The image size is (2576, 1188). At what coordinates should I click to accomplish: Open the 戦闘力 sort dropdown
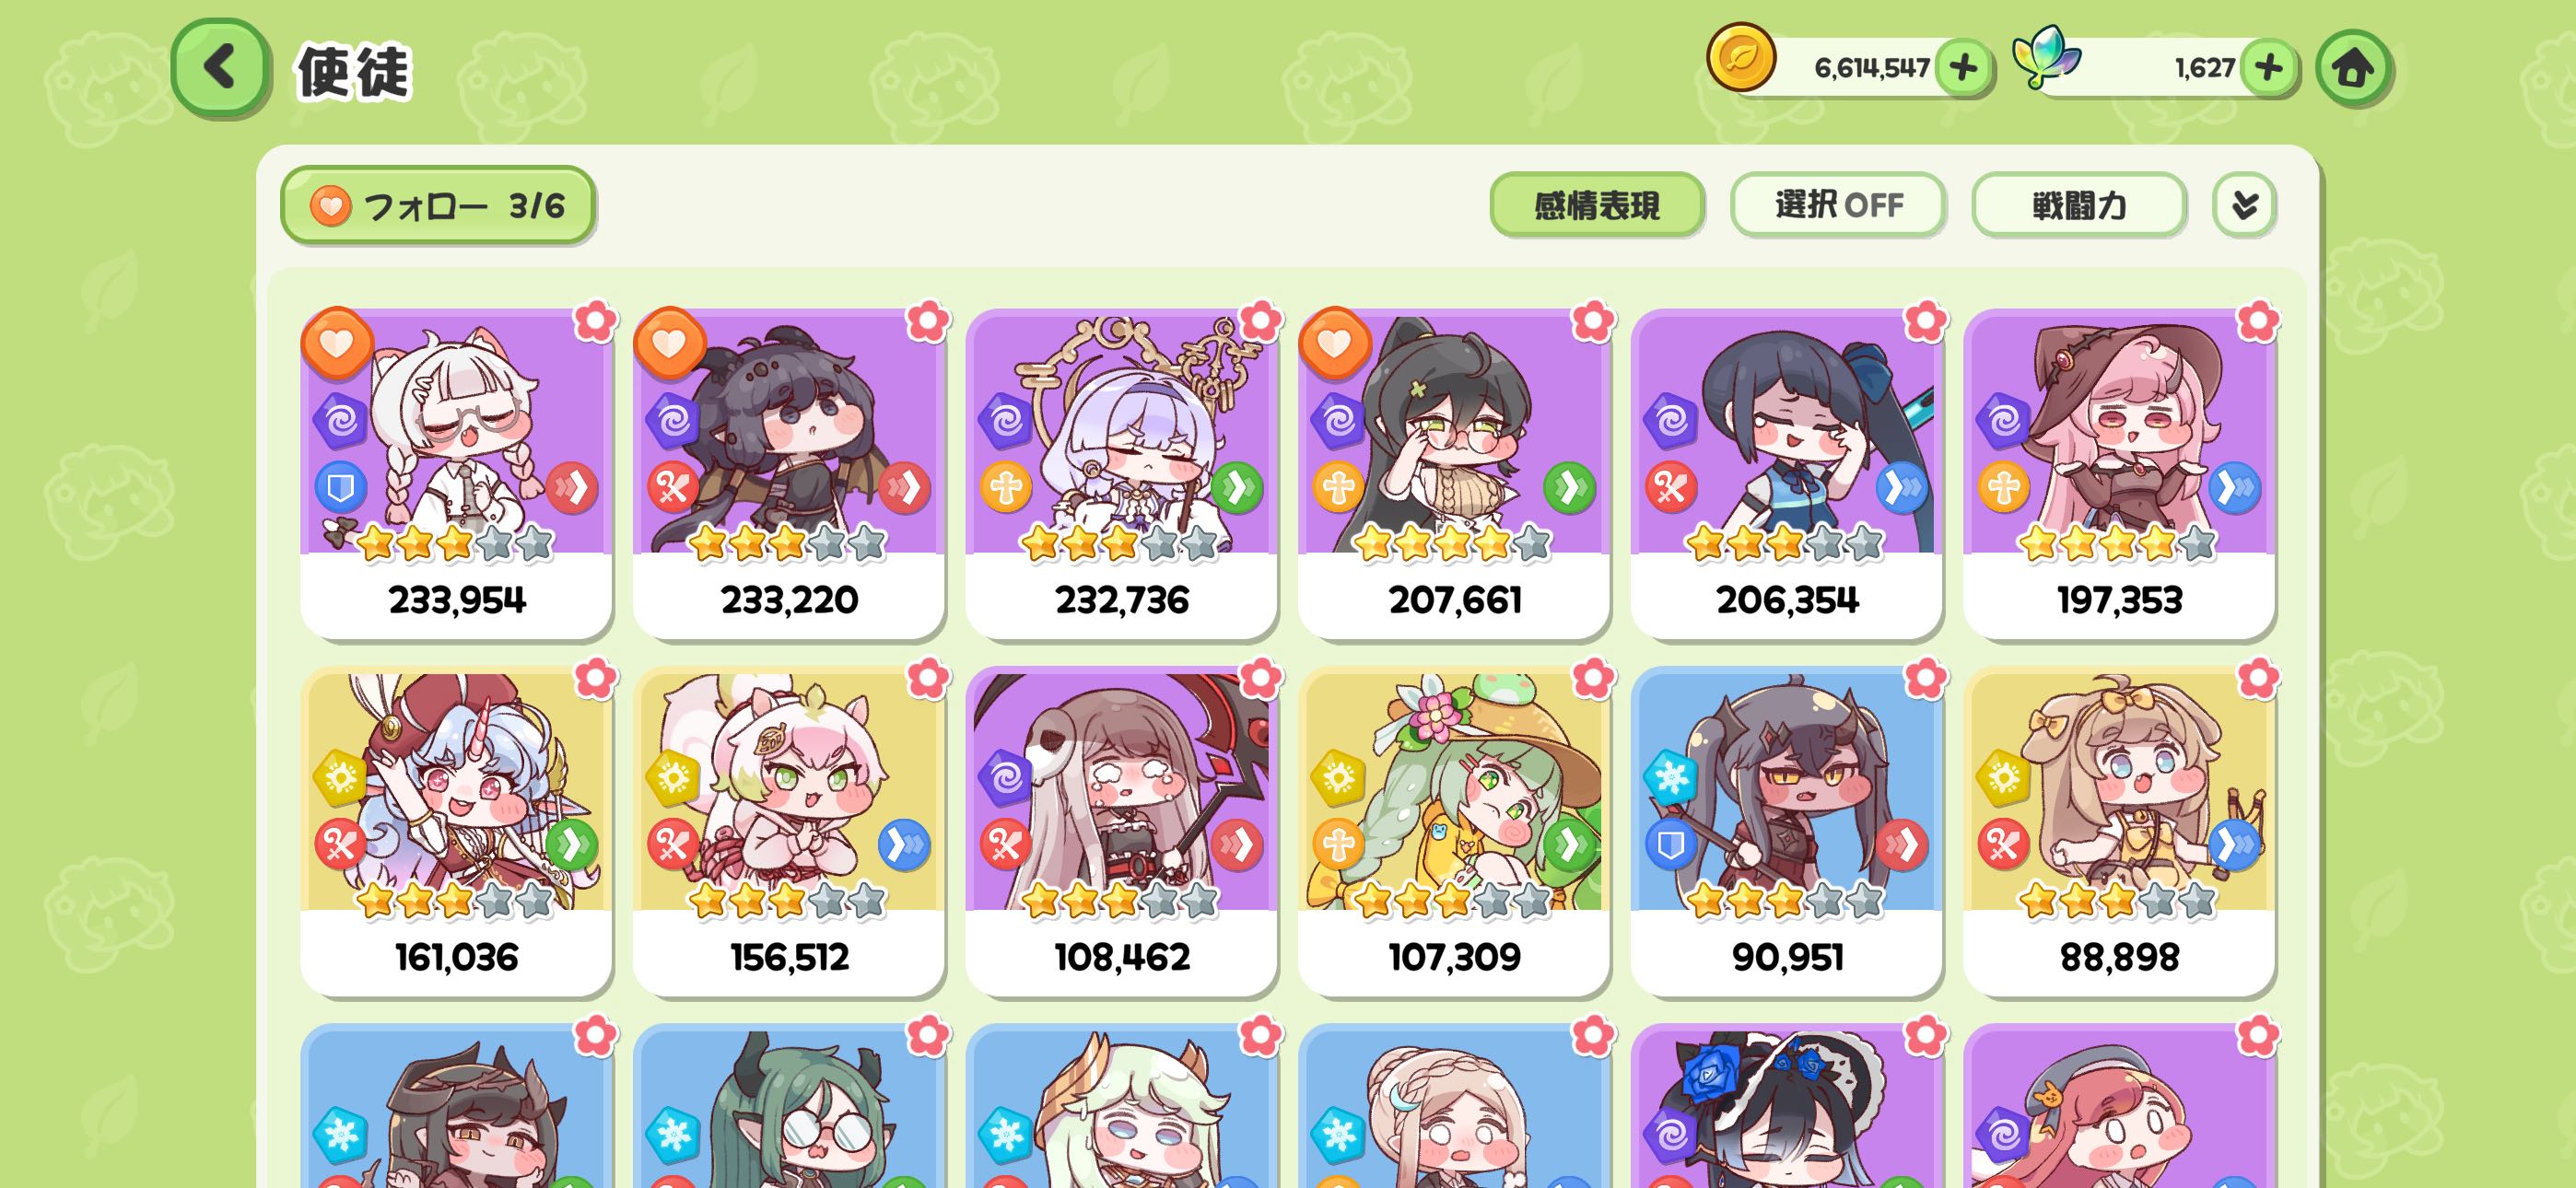coord(2078,205)
